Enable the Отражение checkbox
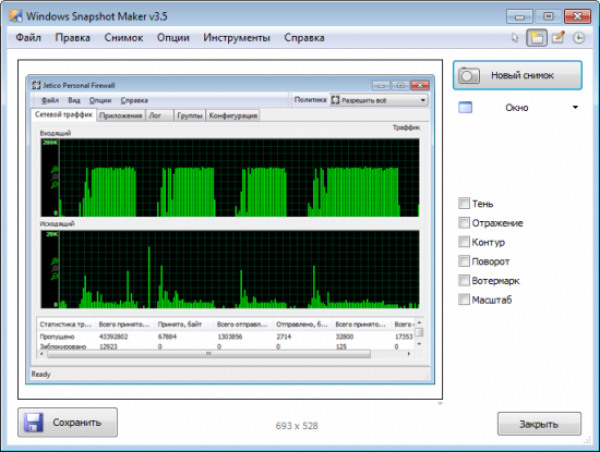The width and height of the screenshot is (600, 452). [464, 222]
